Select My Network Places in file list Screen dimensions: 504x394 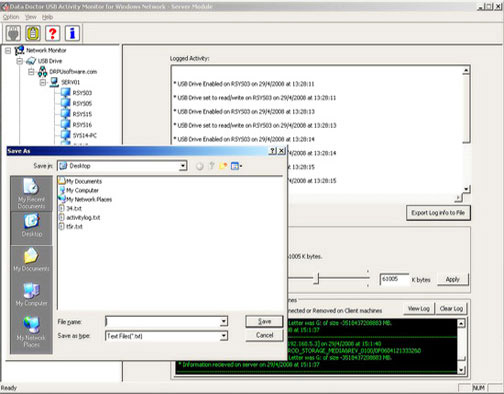point(85,199)
